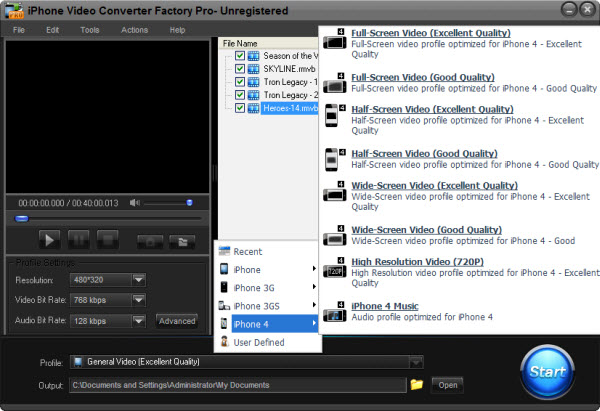Expand the iPhone 3GS submenu arrow

(314, 305)
